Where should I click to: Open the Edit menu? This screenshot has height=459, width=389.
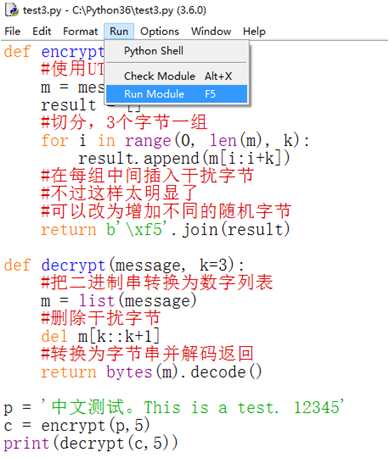(42, 31)
